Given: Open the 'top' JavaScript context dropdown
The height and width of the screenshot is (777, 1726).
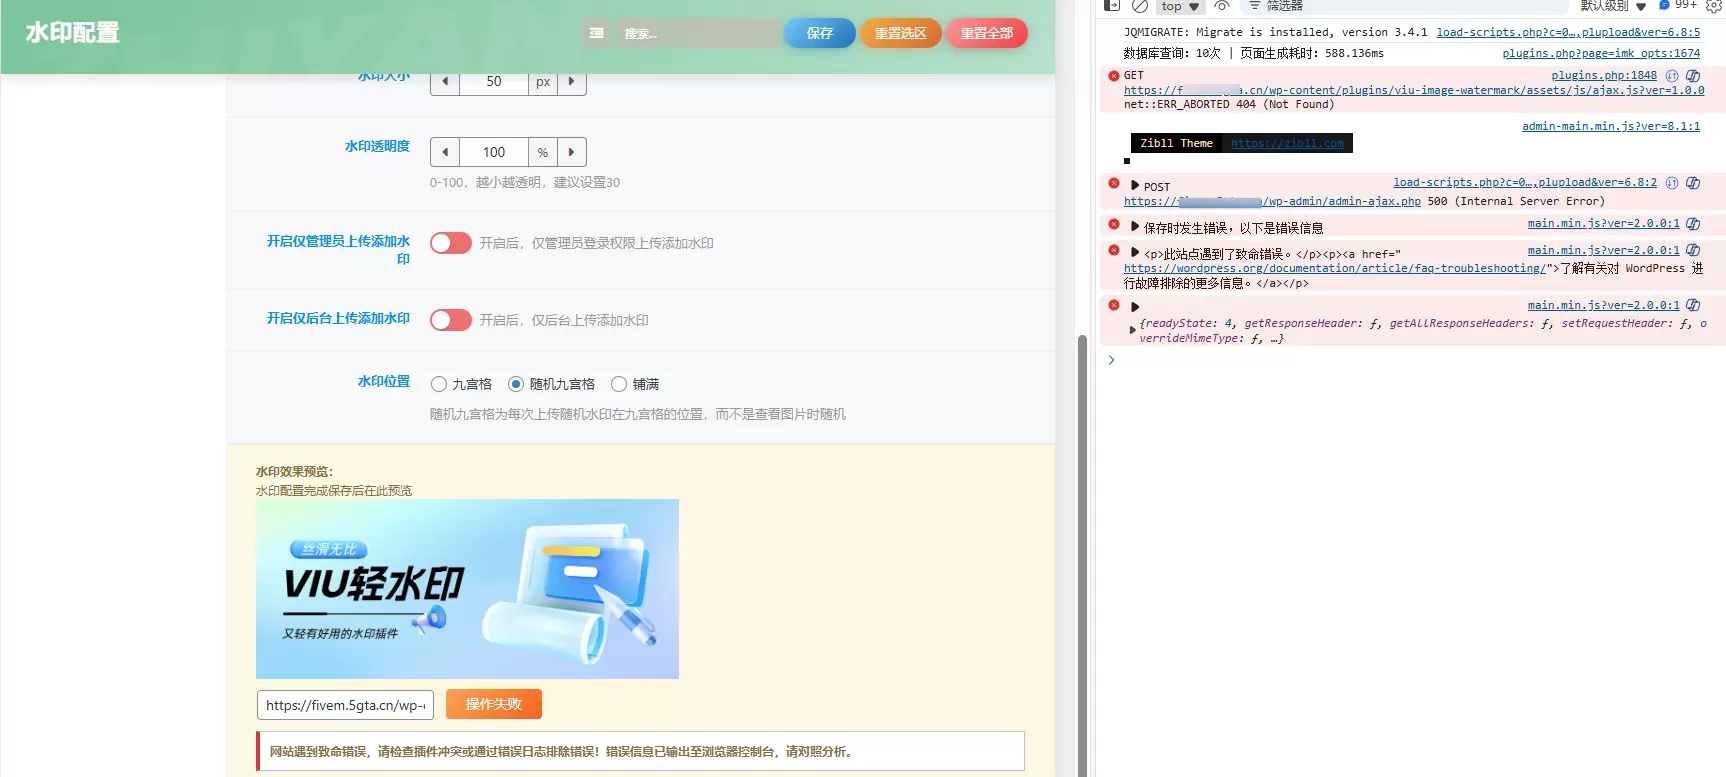Looking at the screenshot, I should (1180, 6).
